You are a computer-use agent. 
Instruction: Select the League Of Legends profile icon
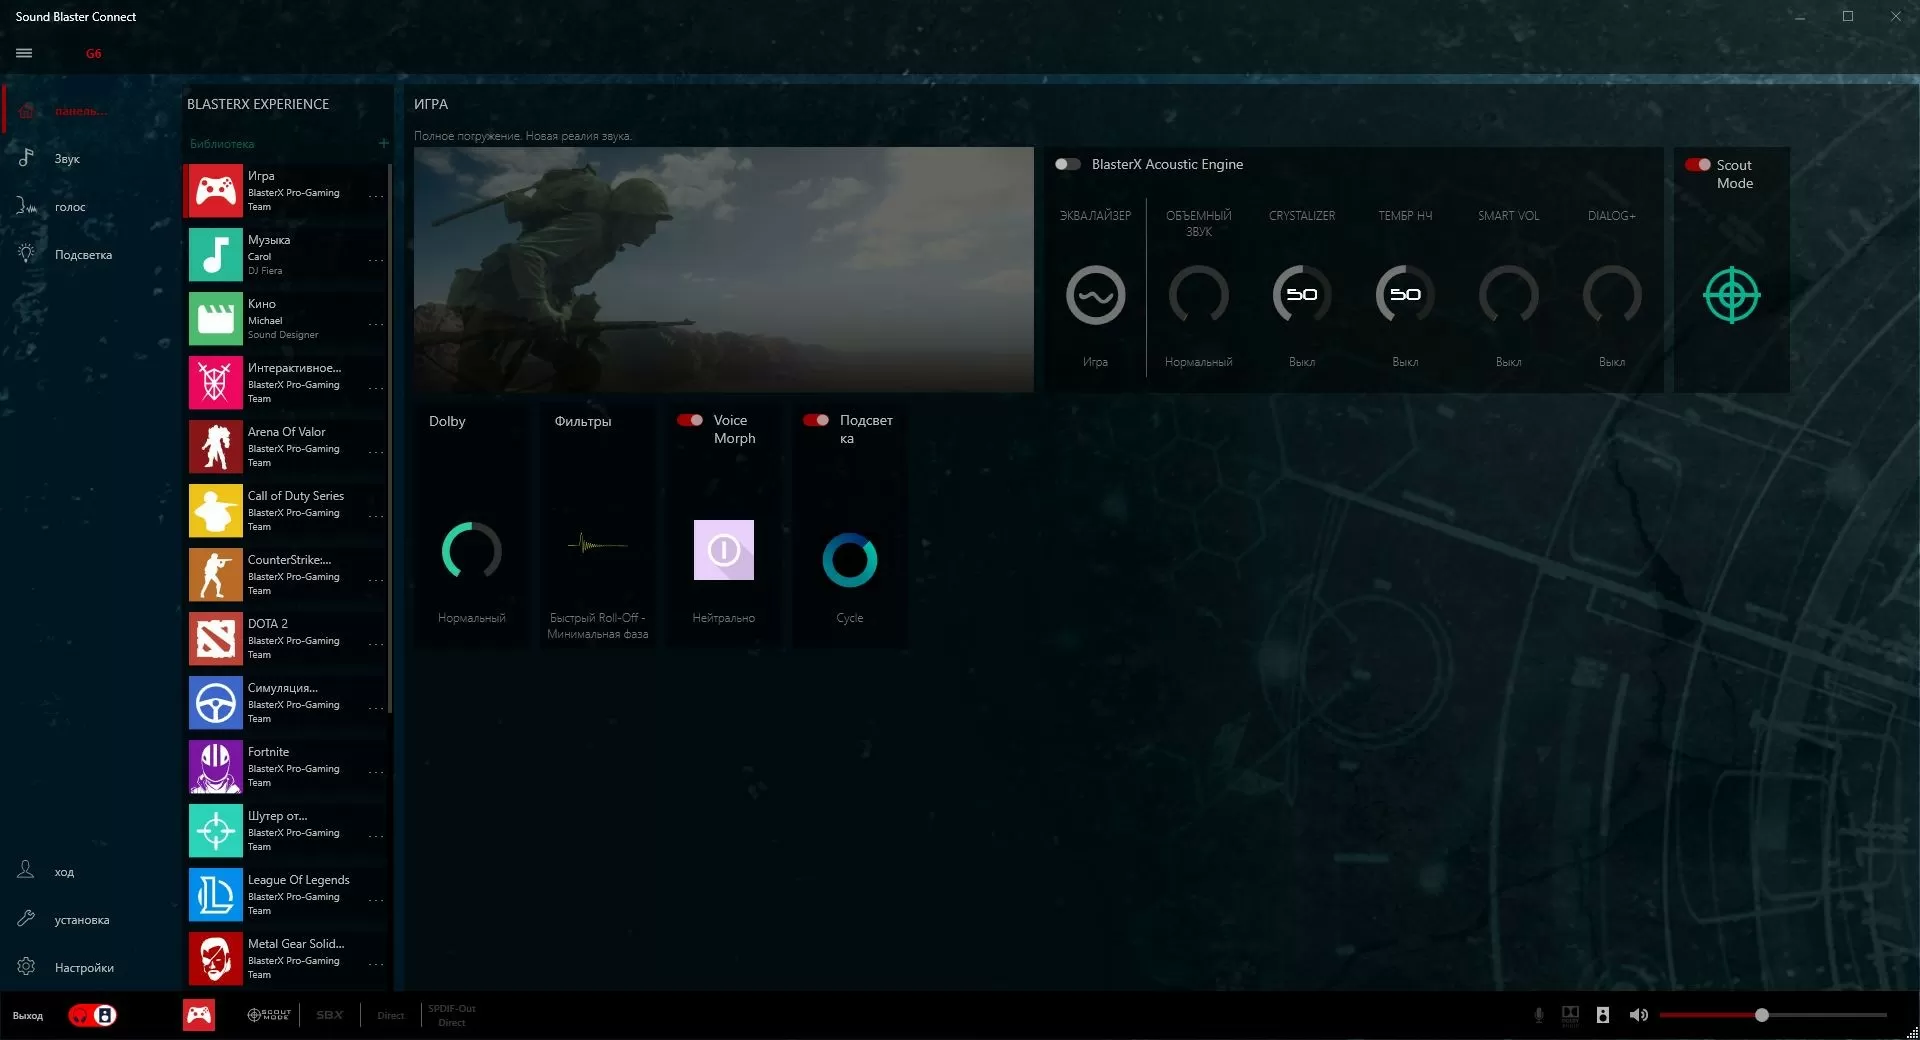click(215, 894)
